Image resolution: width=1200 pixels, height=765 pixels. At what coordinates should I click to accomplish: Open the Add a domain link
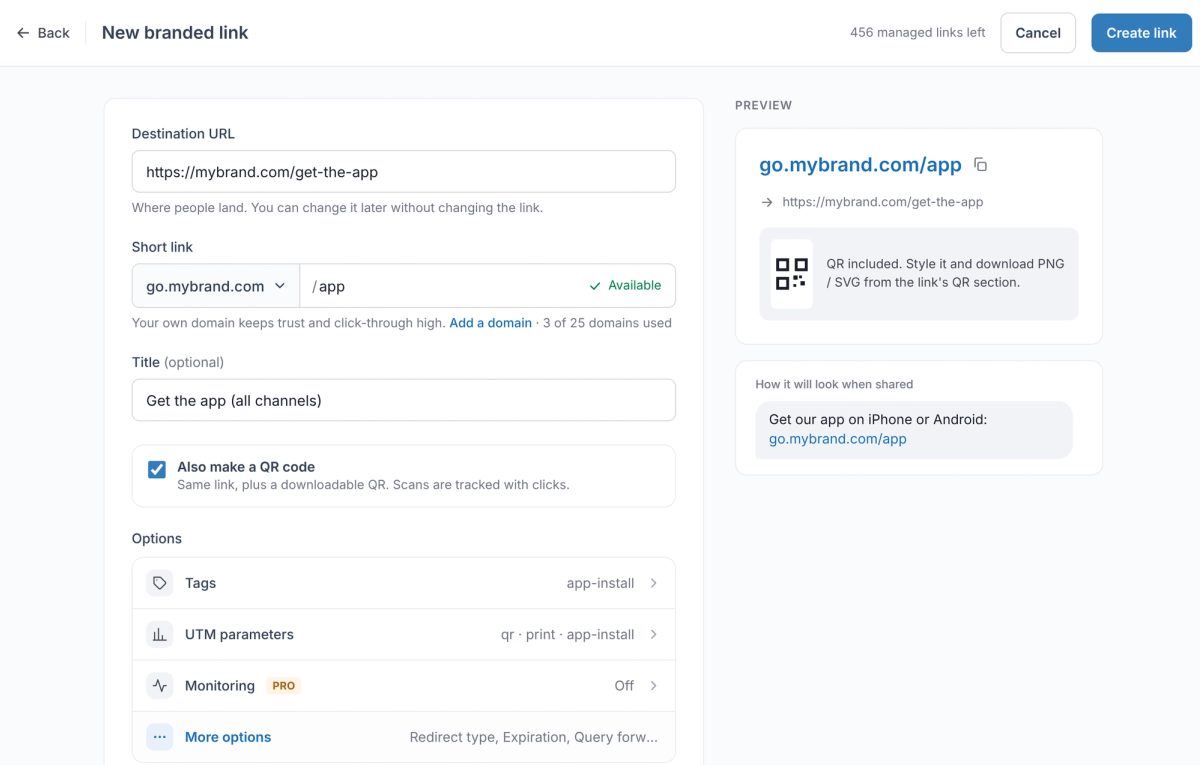click(490, 323)
